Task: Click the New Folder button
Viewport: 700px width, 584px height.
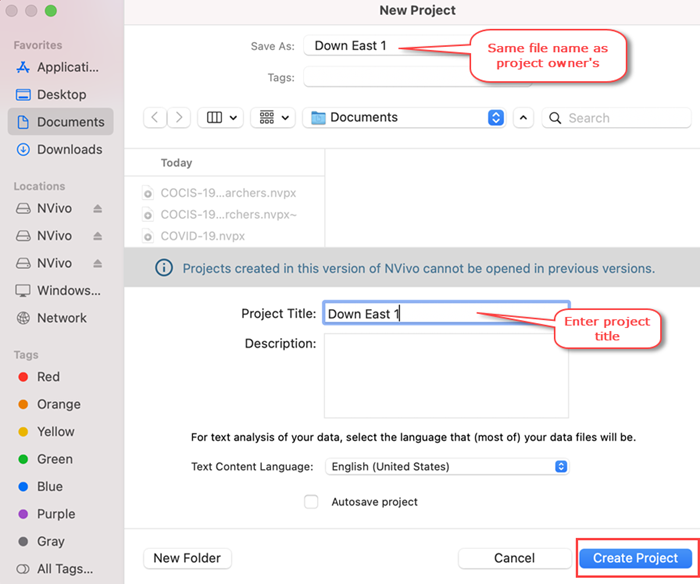Action: click(188, 558)
